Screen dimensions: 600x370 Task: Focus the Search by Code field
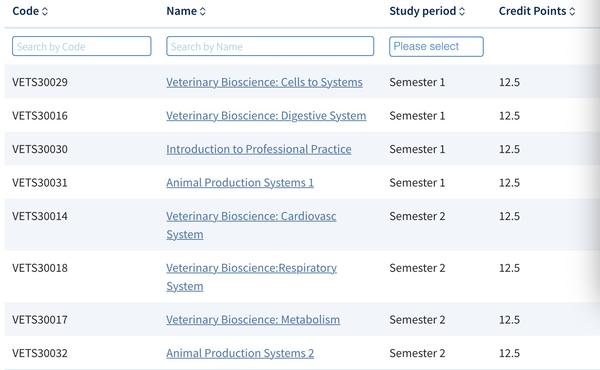[82, 46]
